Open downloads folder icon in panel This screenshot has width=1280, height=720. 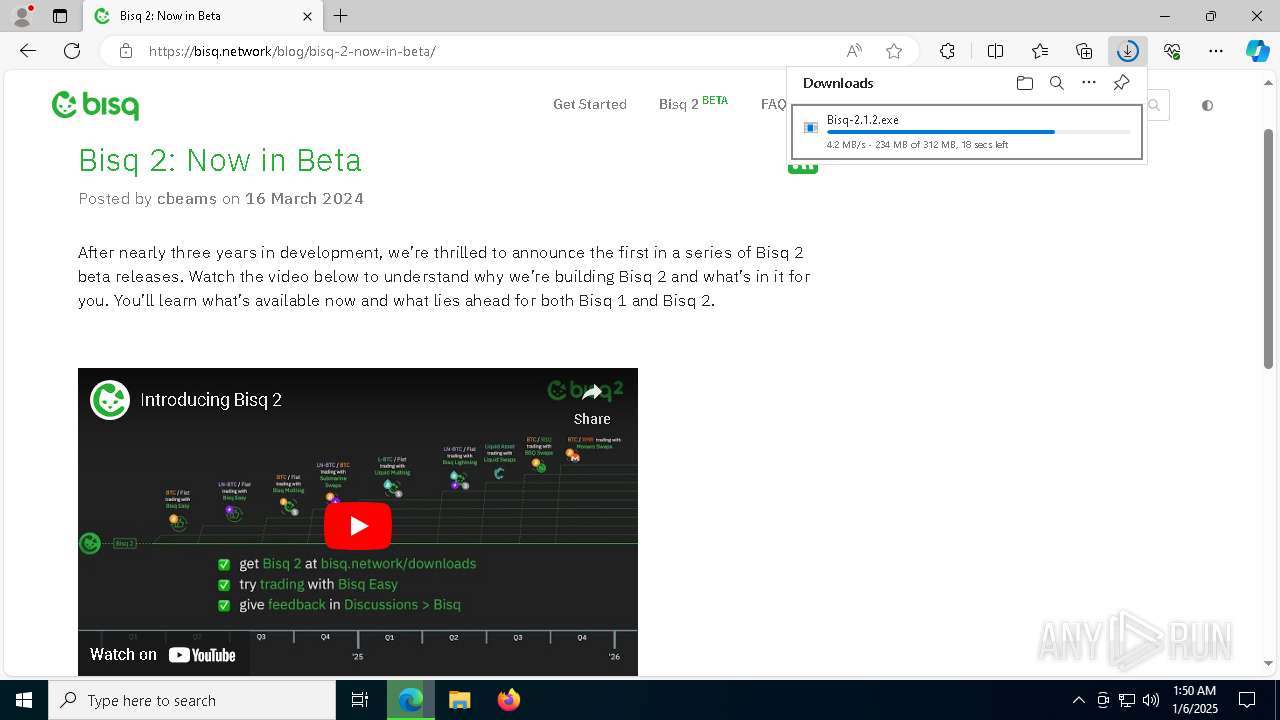(x=1024, y=83)
